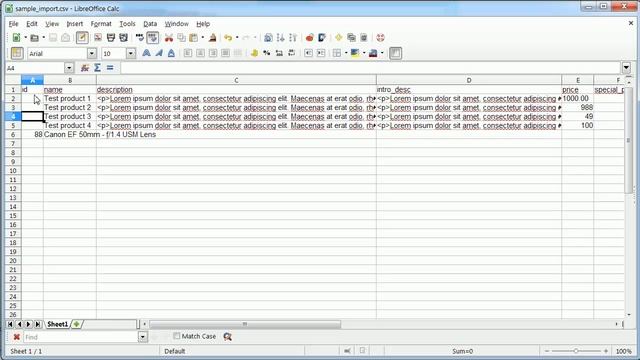
Task: Open Function Wizard icon
Action: 85,68
